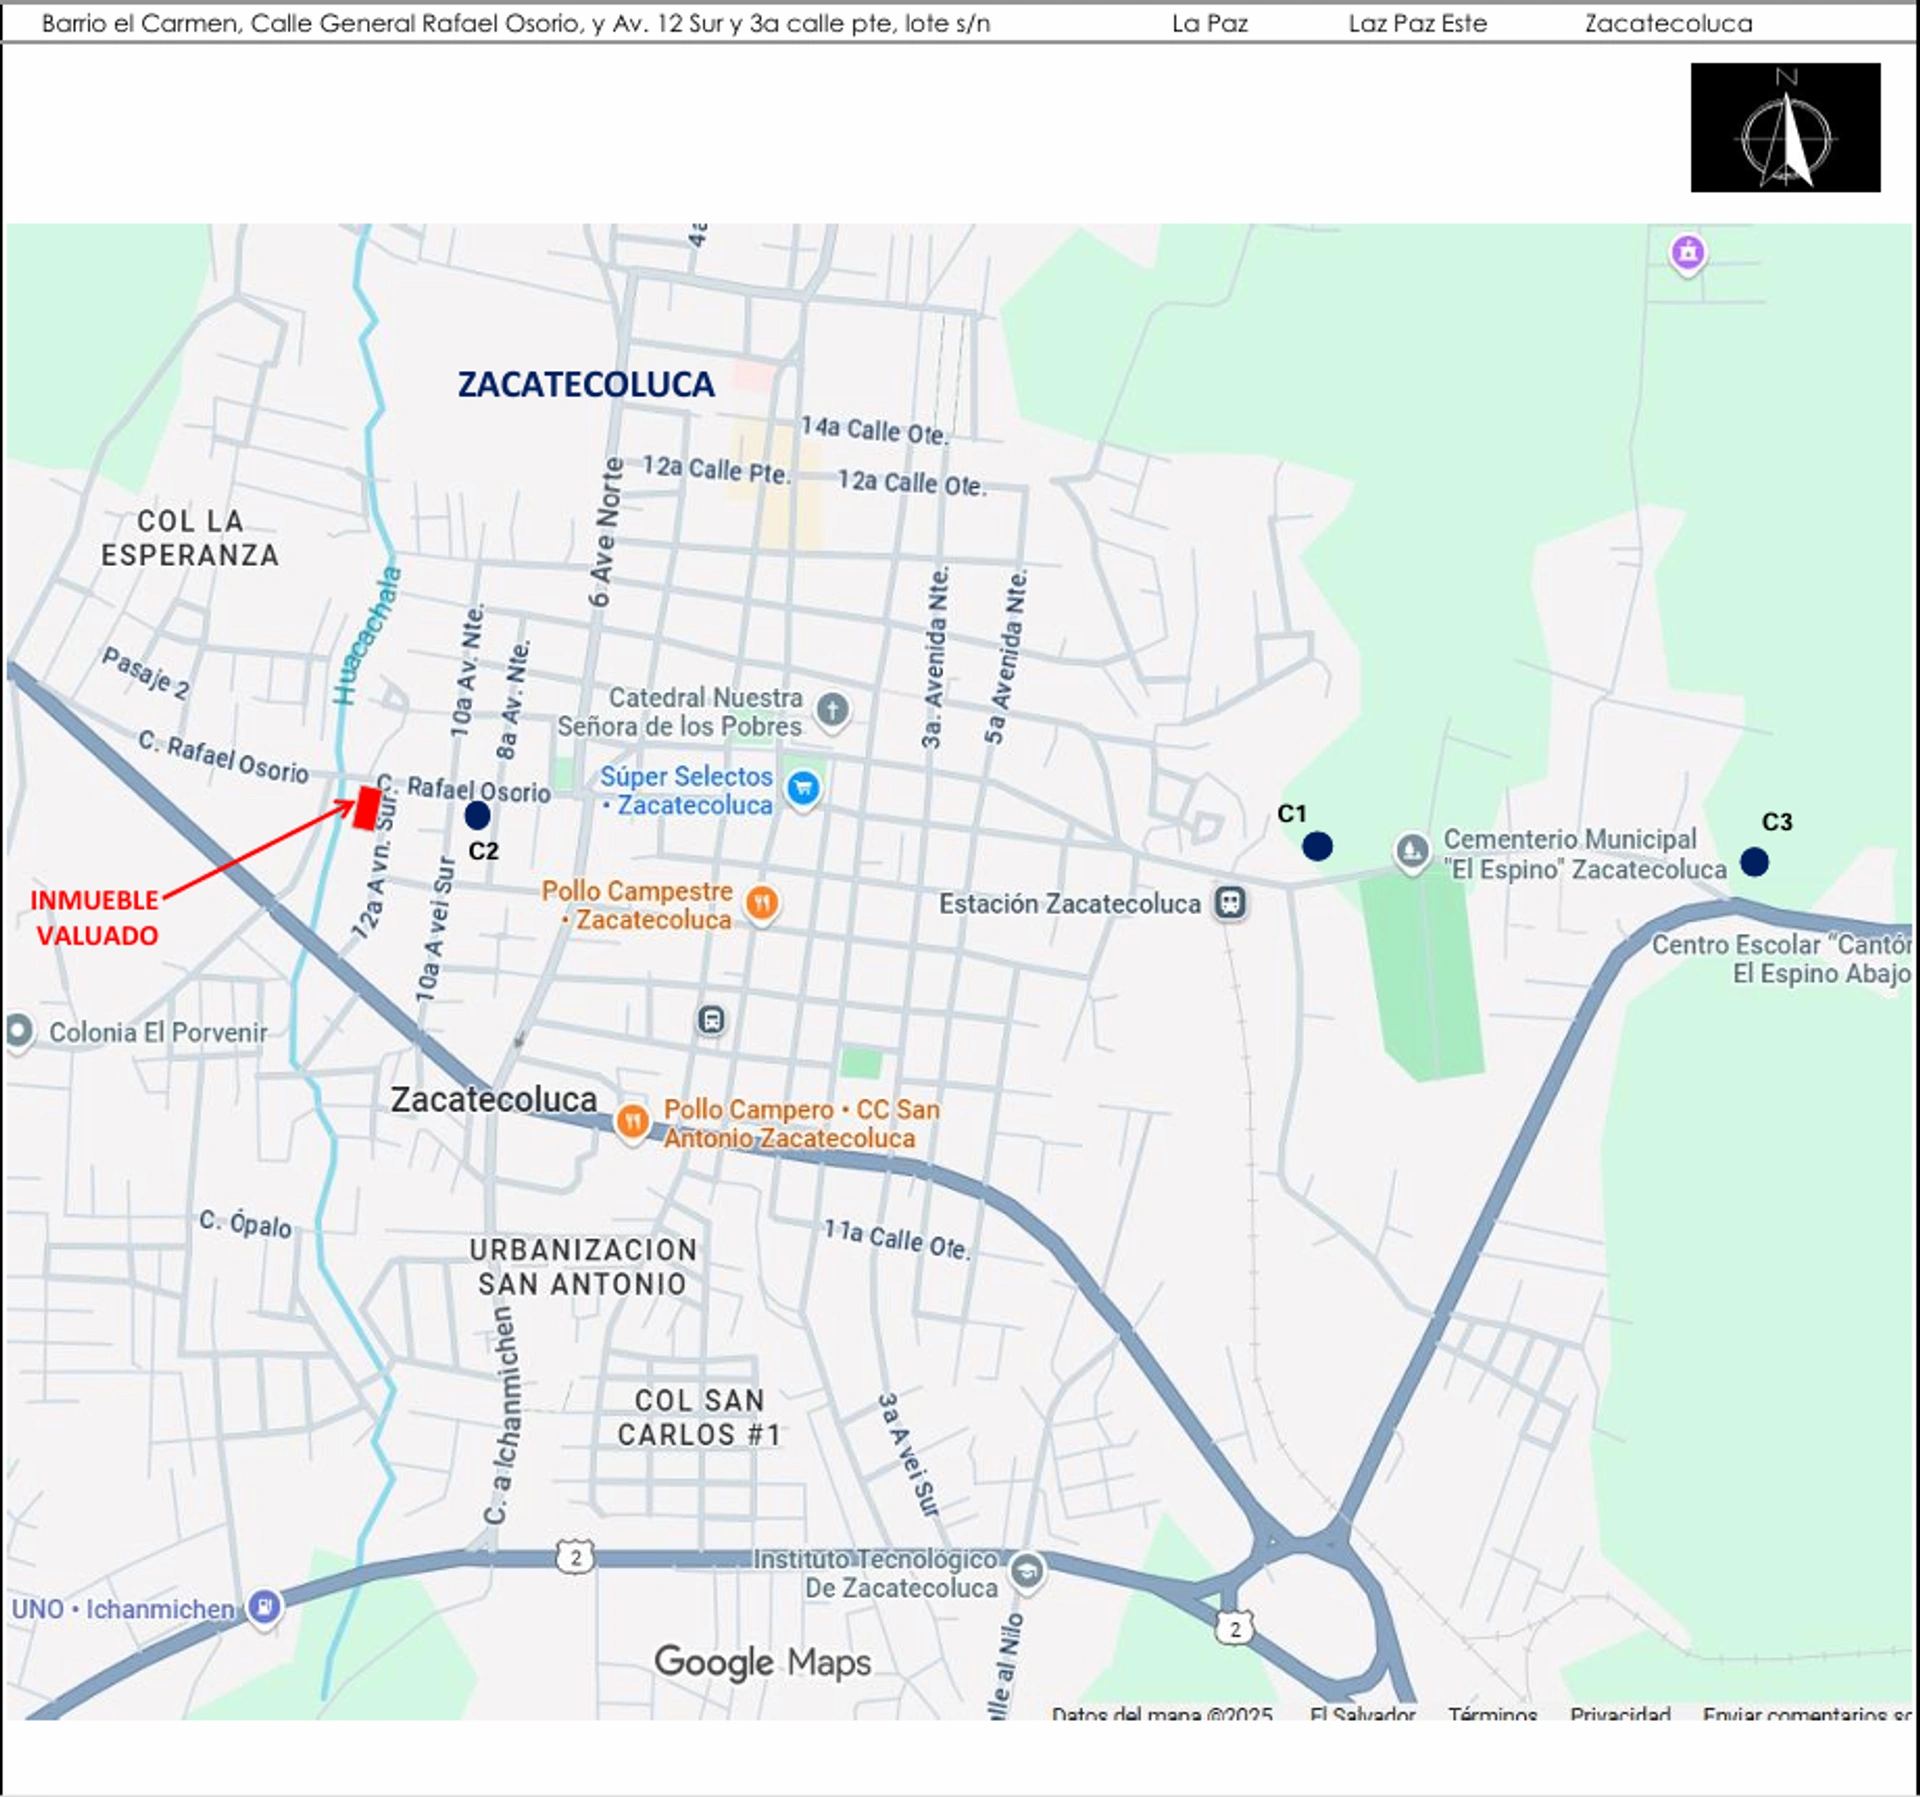Click the Súper Selectos shopping cart icon
This screenshot has height=1797, width=1920.
803,789
